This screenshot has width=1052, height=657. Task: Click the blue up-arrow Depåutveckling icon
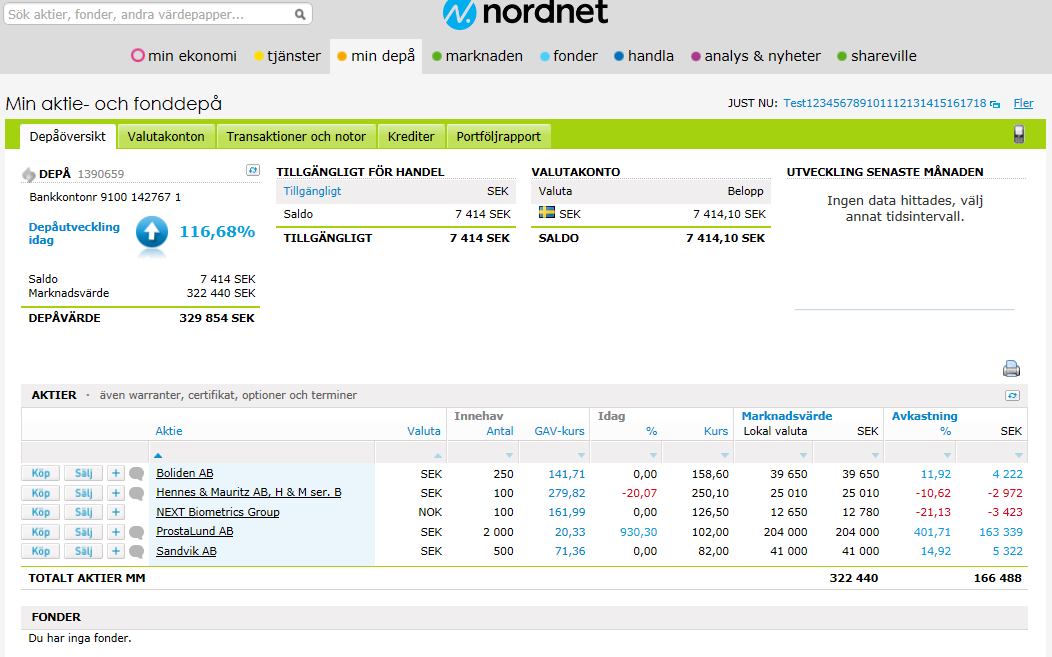[x=152, y=233]
